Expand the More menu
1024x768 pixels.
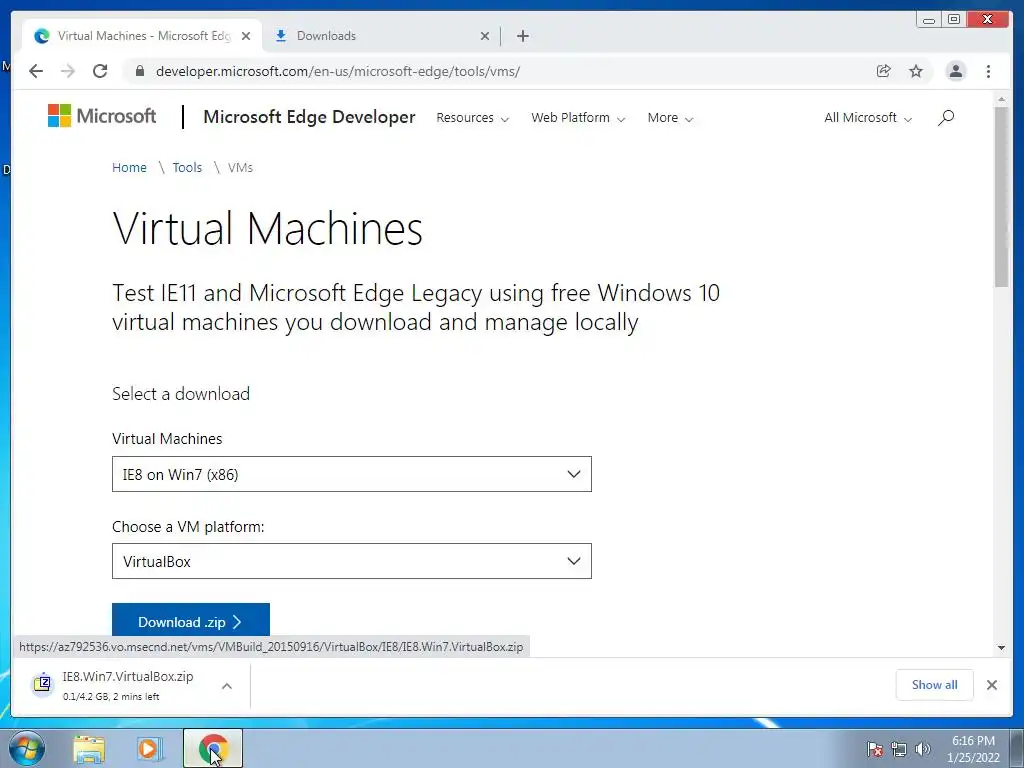click(x=670, y=118)
